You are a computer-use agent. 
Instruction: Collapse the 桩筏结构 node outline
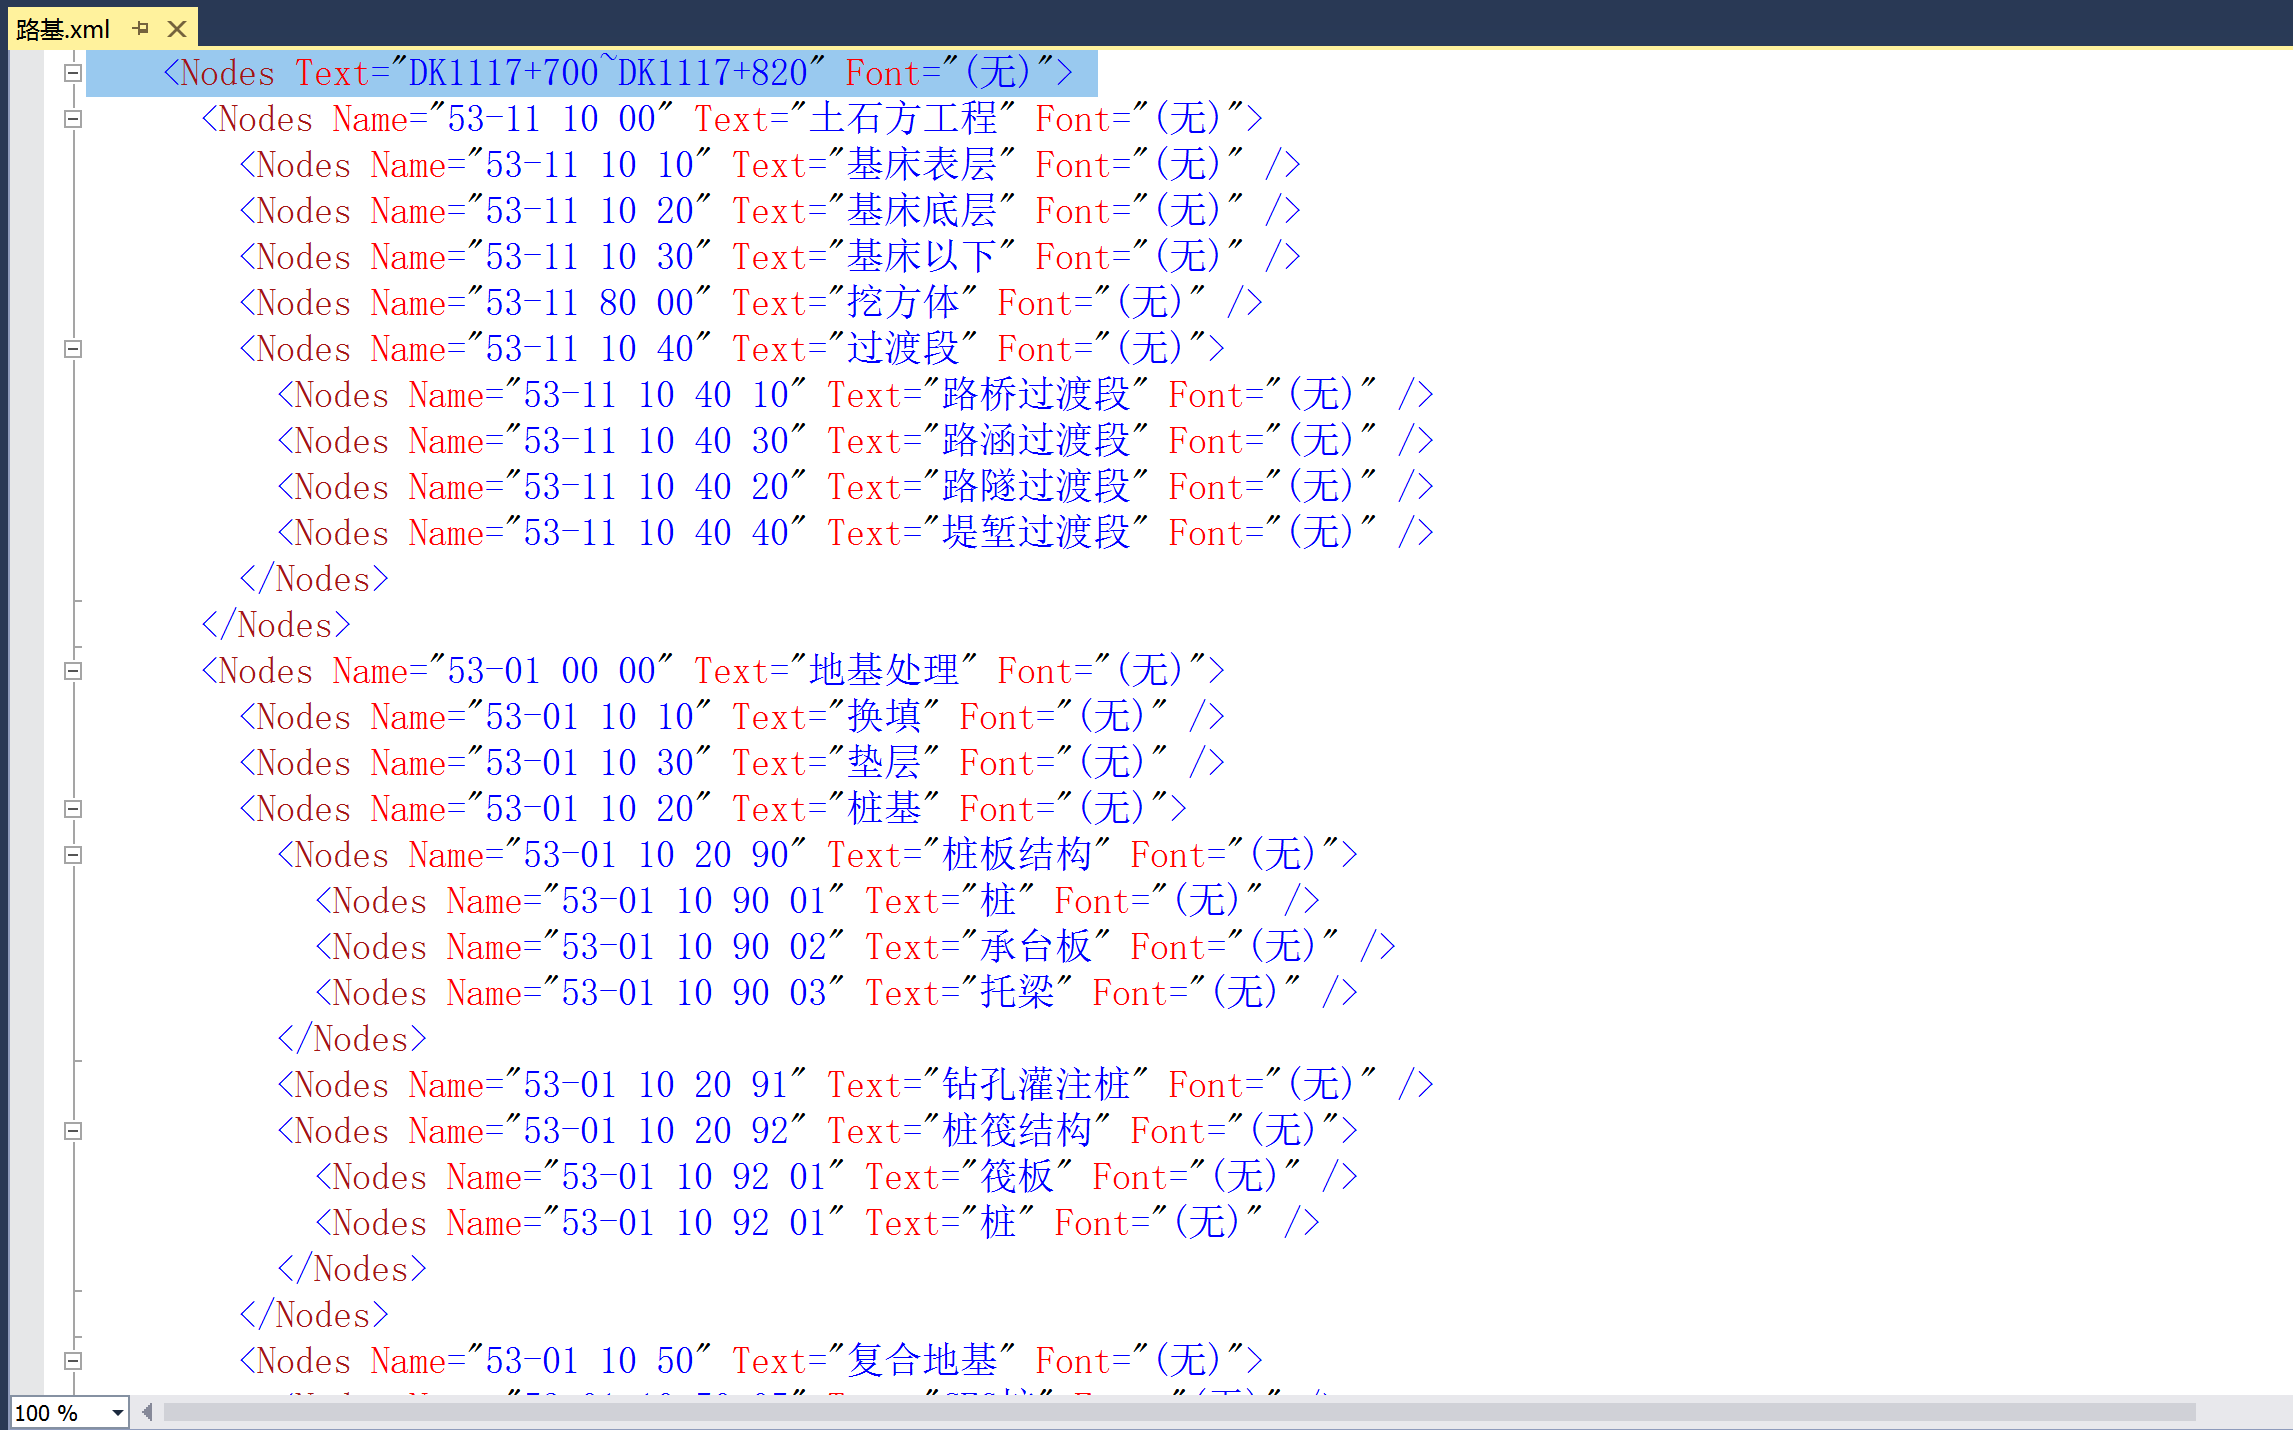coord(73,1131)
